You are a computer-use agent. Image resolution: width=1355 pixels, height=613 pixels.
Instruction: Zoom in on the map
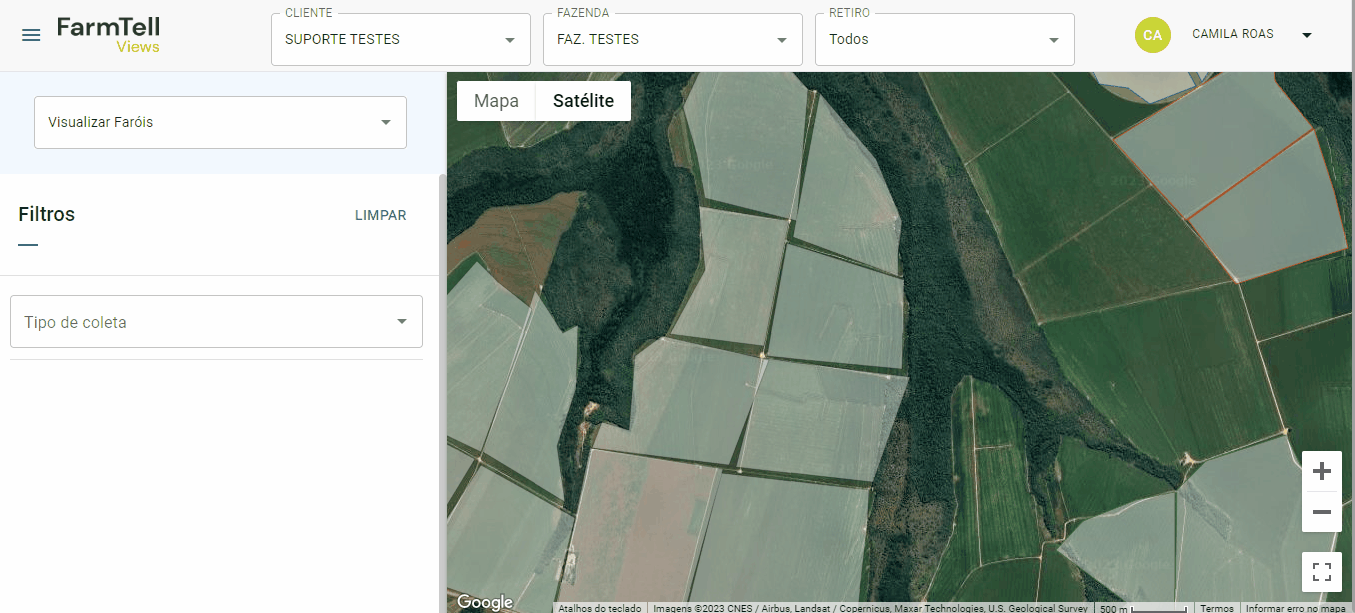(x=1321, y=471)
